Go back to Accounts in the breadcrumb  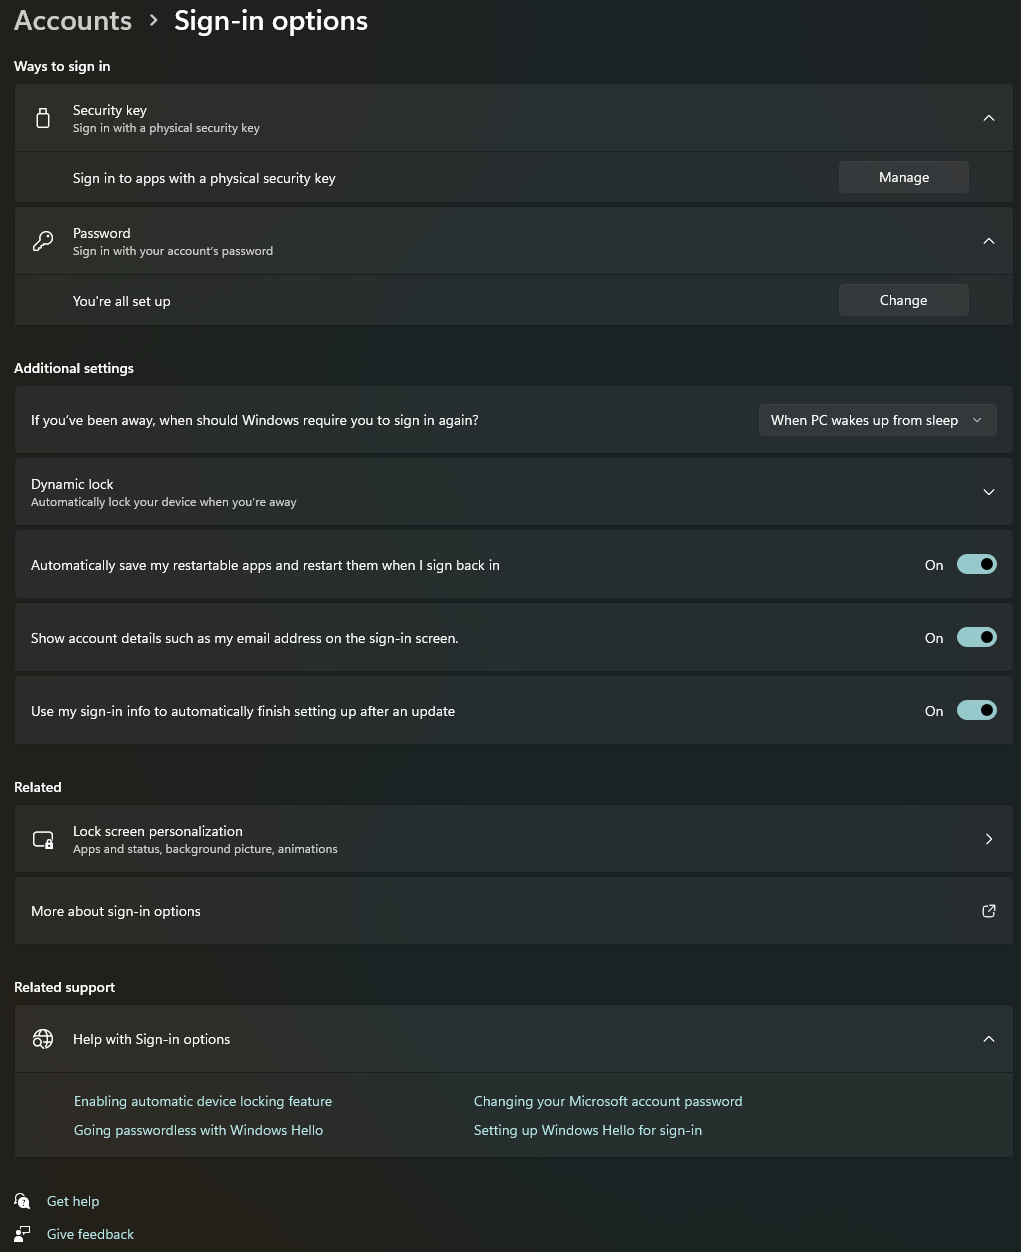tap(73, 21)
